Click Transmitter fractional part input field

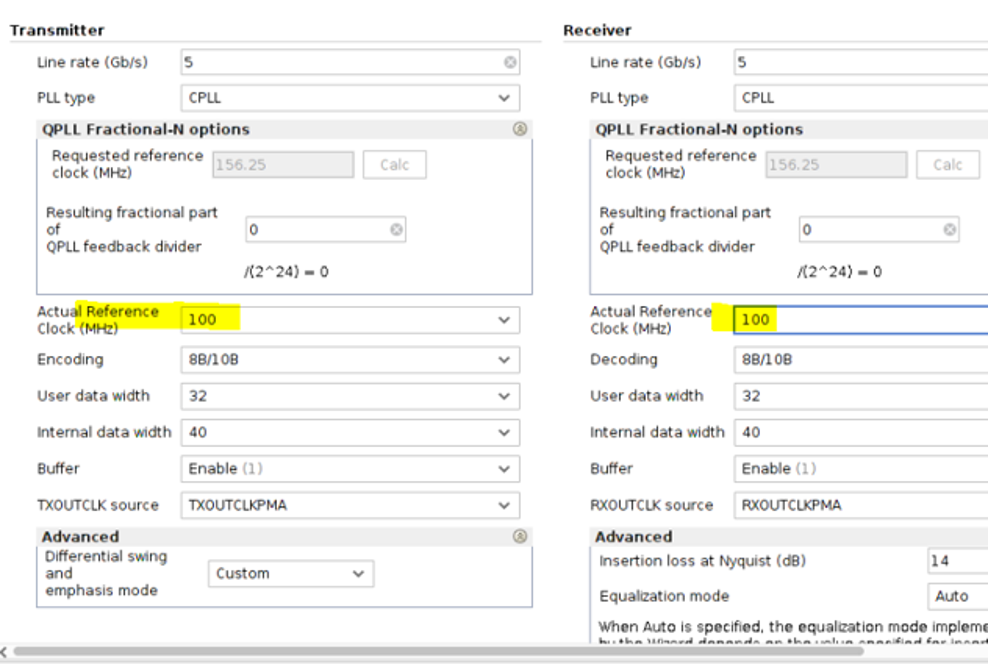[x=326, y=230]
